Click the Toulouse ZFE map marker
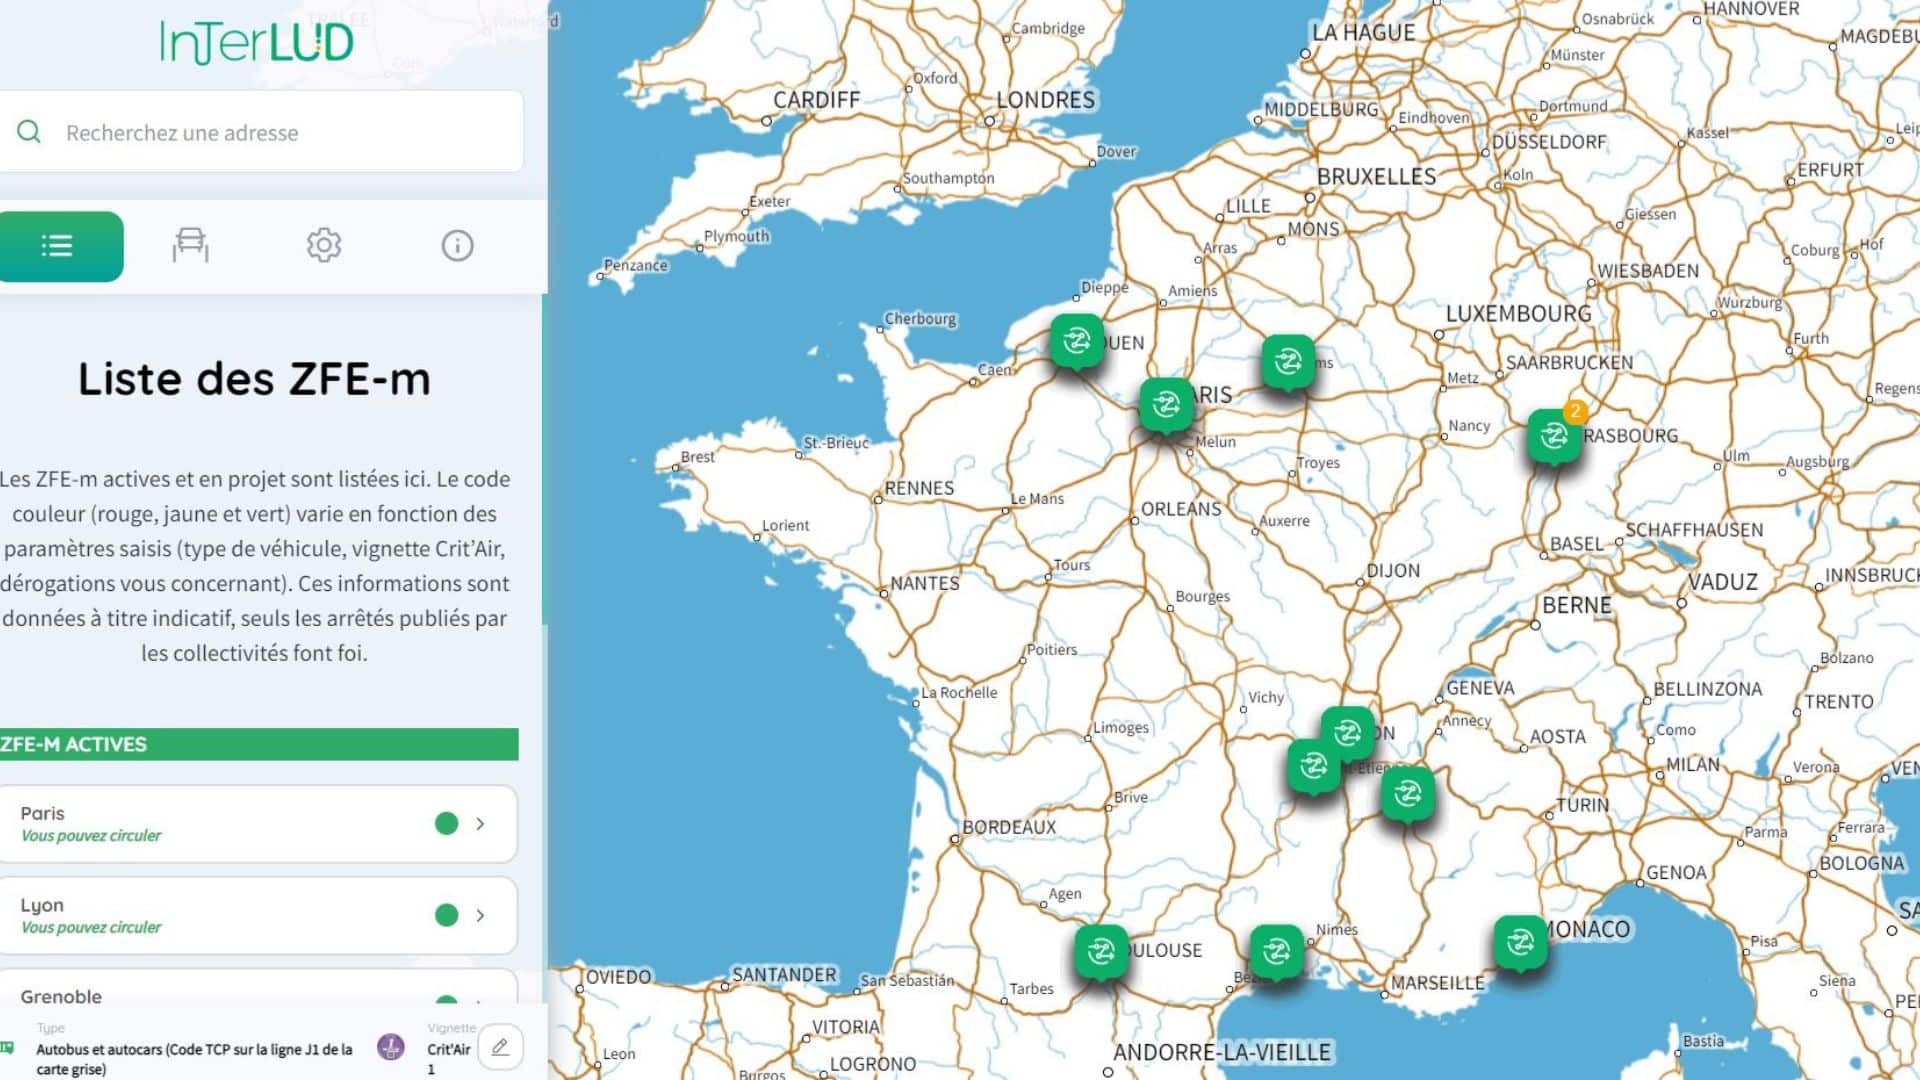The width and height of the screenshot is (1920, 1080). click(1101, 951)
